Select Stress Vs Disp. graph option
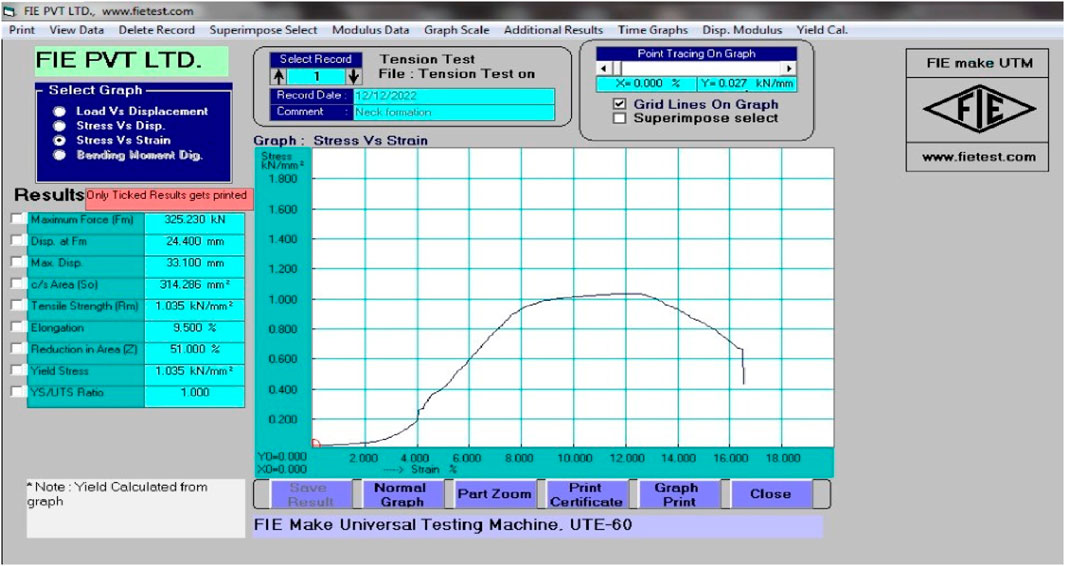The width and height of the screenshot is (1065, 566). coord(60,126)
